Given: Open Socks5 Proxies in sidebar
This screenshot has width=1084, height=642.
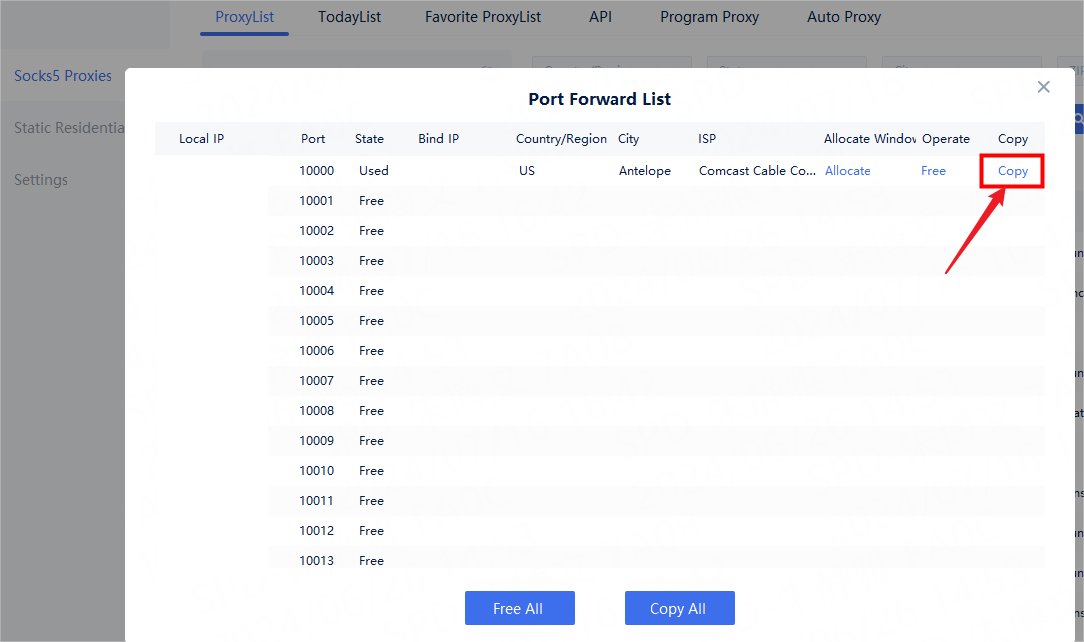Looking at the screenshot, I should point(62,76).
